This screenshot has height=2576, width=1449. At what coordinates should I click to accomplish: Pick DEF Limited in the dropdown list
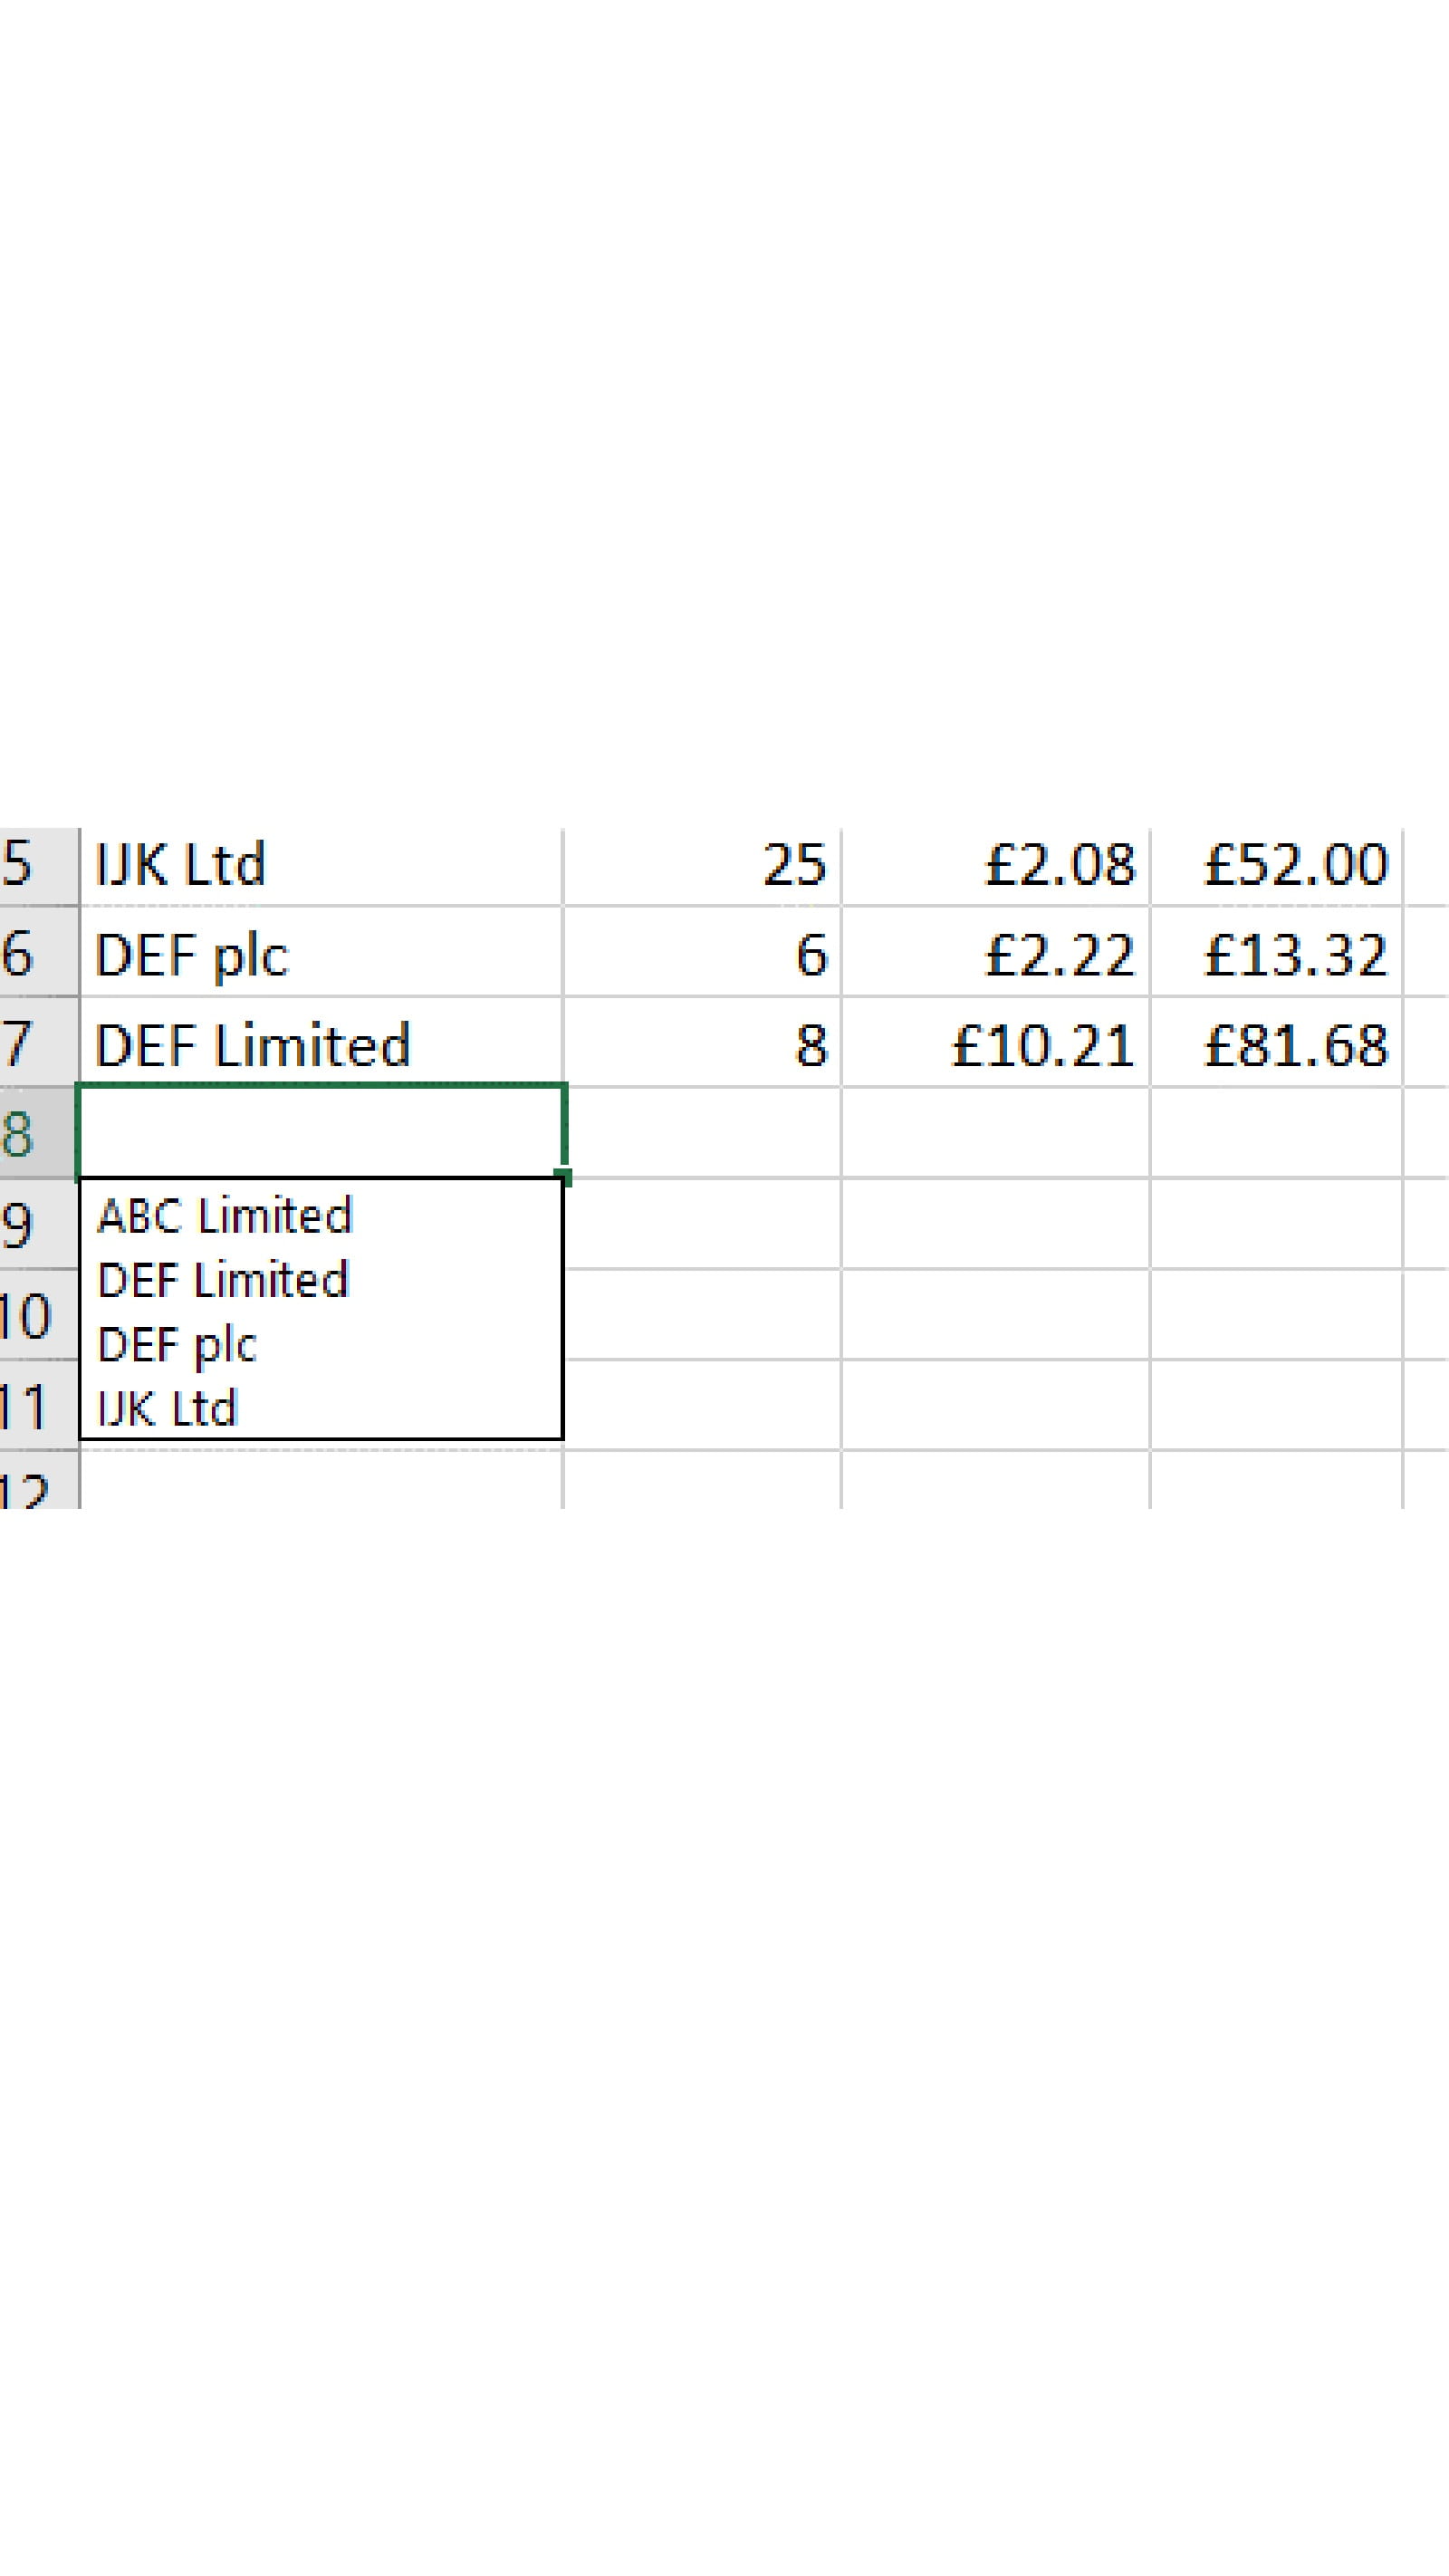point(223,1280)
